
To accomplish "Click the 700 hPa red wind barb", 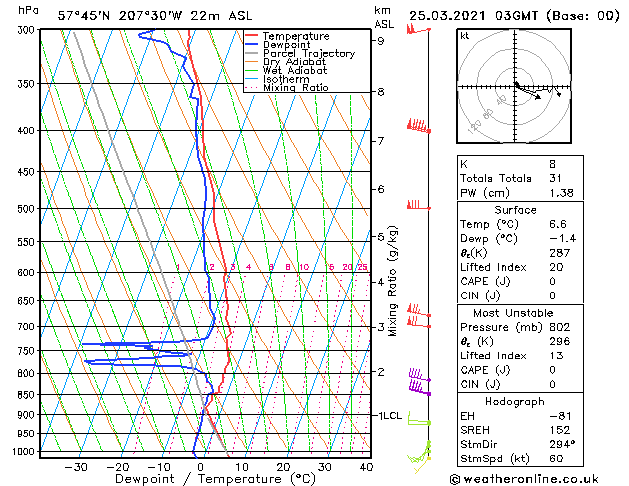I will [x=419, y=322].
